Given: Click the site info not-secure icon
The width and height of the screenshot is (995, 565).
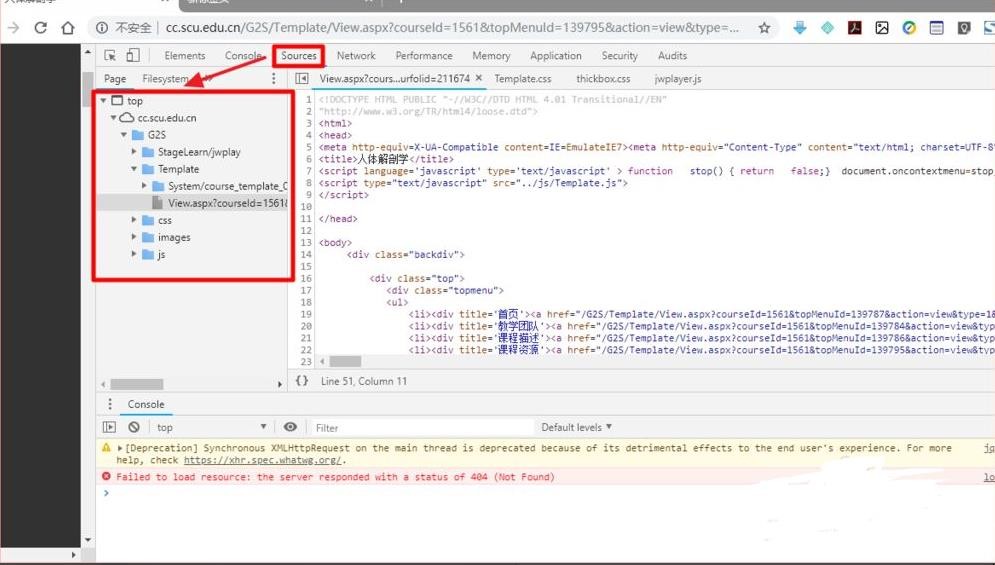Looking at the screenshot, I should (x=102, y=28).
